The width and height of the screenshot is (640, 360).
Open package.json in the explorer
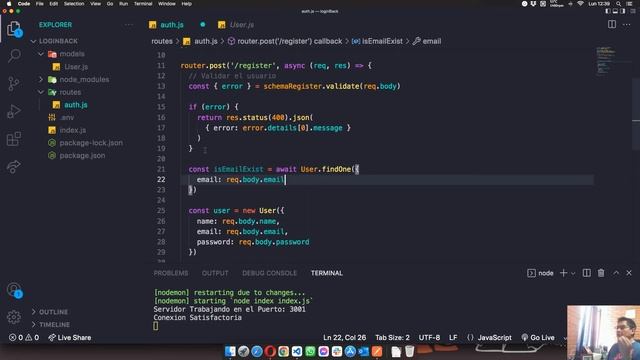click(82, 156)
